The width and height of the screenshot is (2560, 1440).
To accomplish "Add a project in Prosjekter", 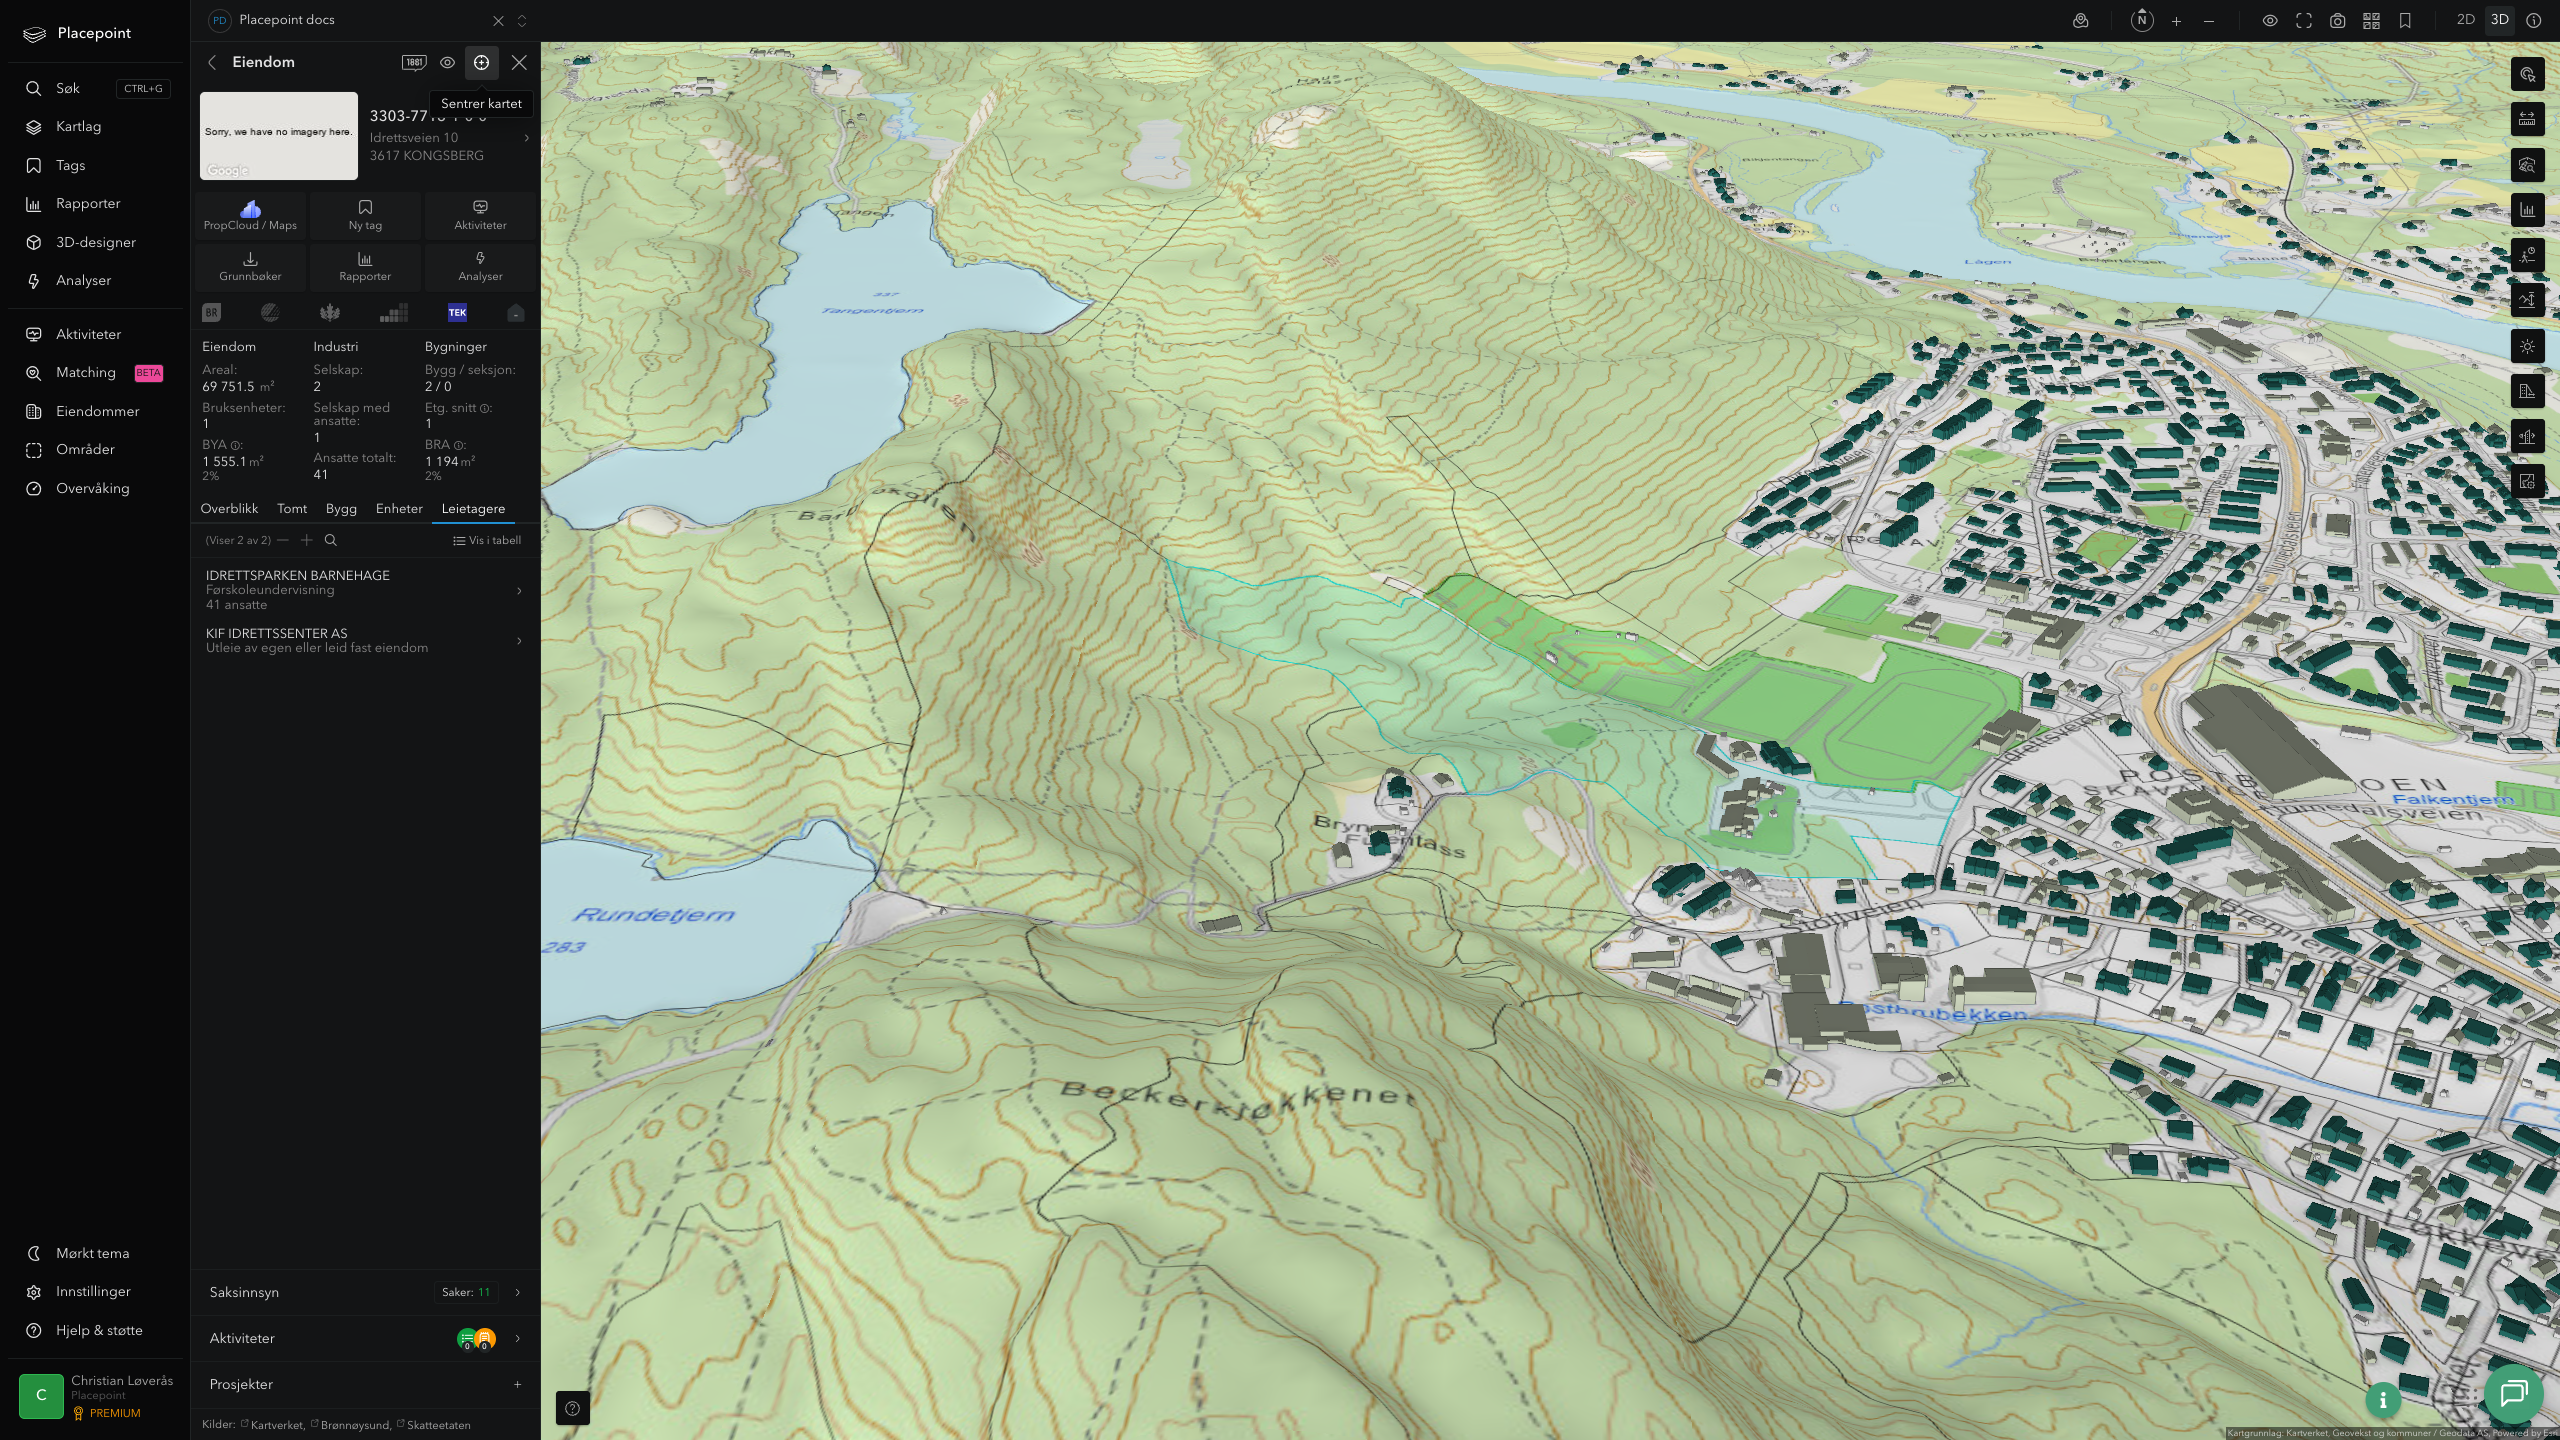I will (x=517, y=1385).
